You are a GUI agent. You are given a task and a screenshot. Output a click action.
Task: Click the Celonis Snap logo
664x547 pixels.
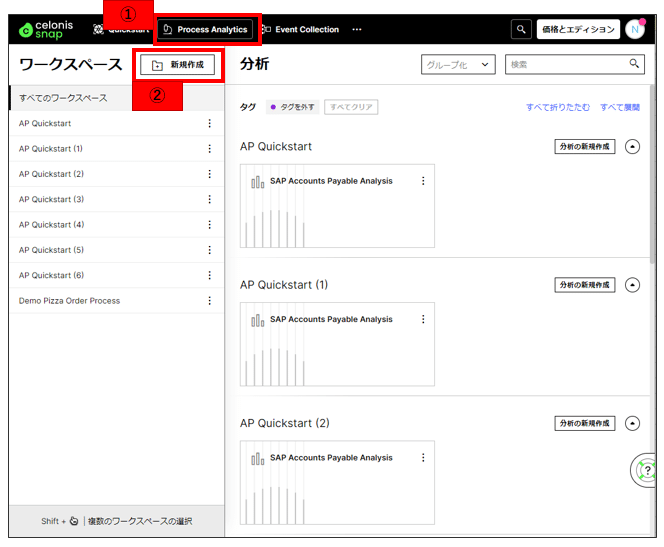[46, 30]
